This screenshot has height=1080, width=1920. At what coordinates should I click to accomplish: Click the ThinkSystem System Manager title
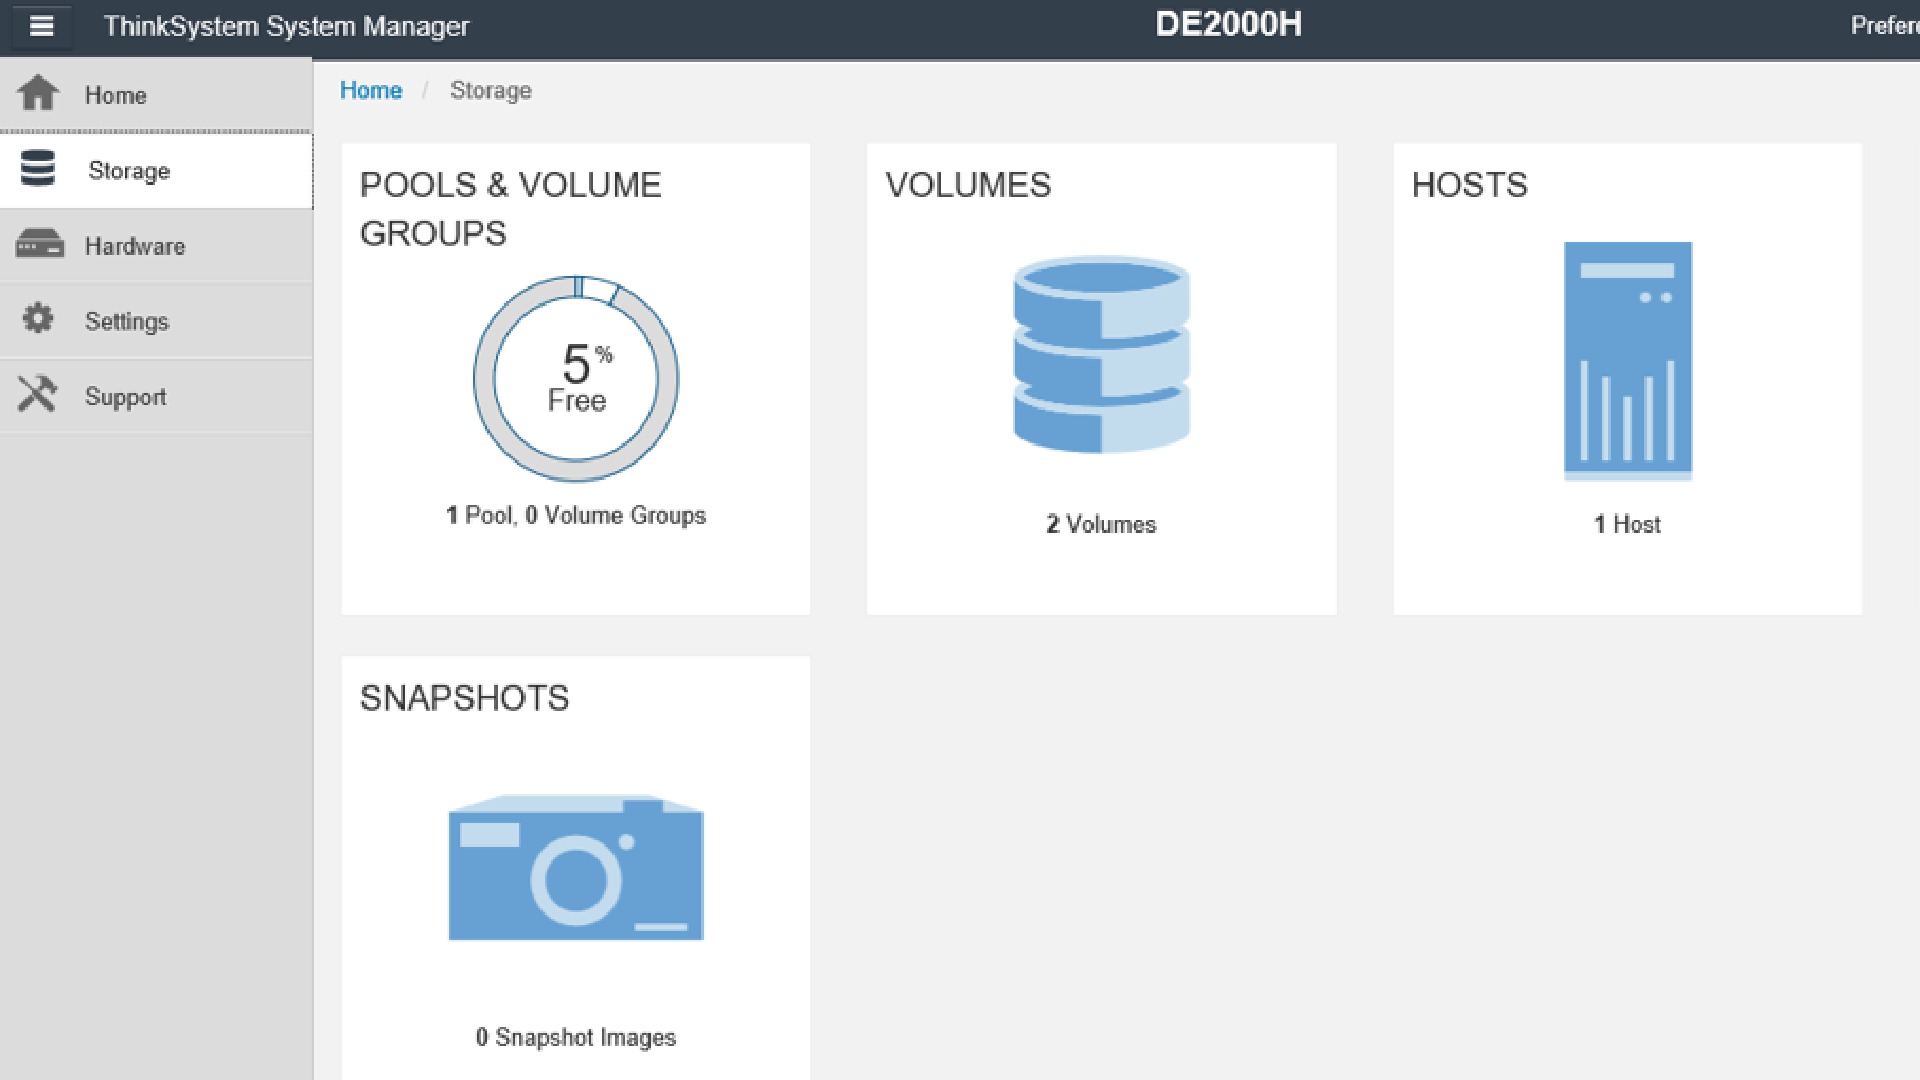[287, 26]
